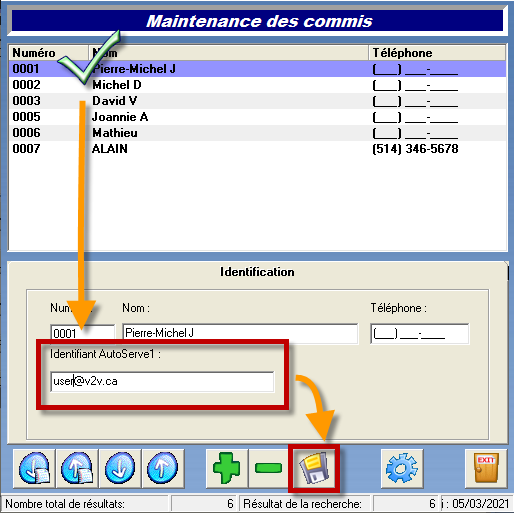This screenshot has height=513, width=514.
Task: Click the Numéro column header
Action: tap(49, 53)
